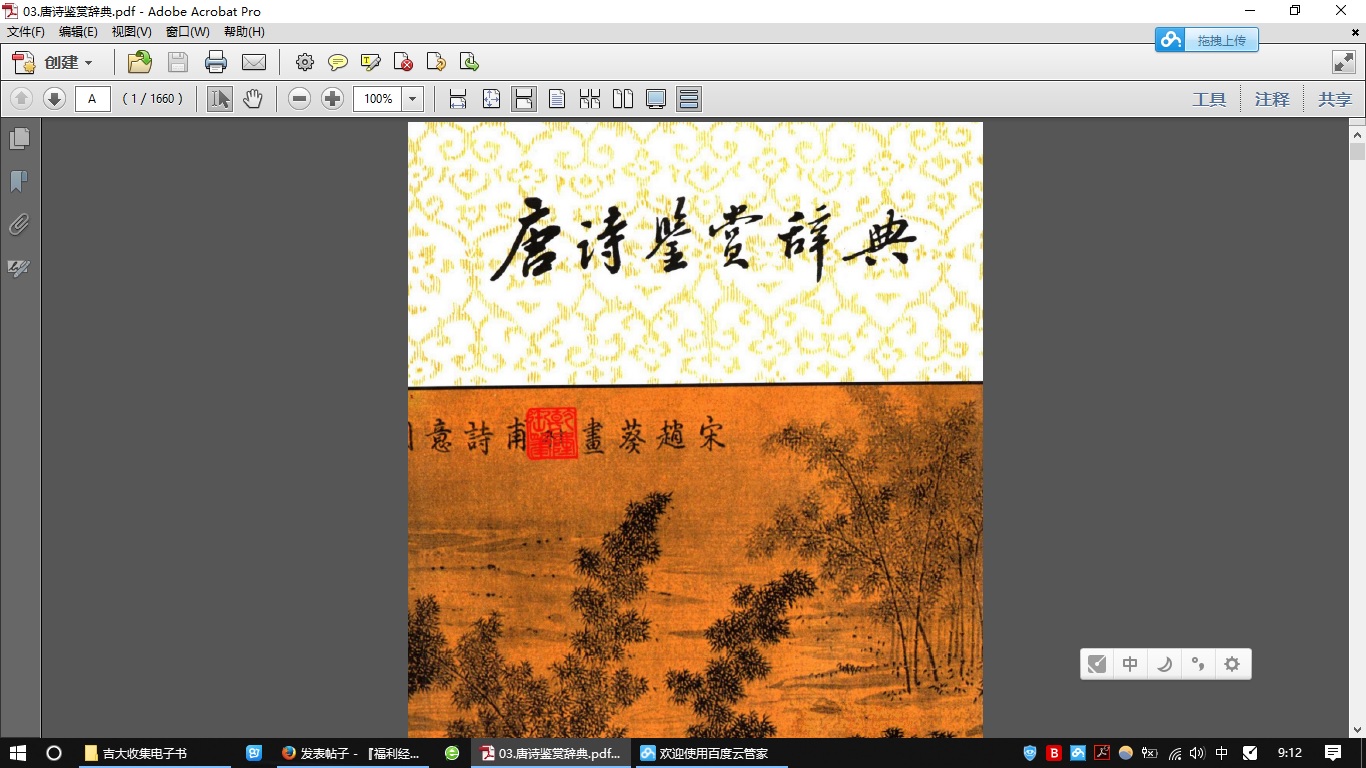Click the Cortana circle on taskbar
The width and height of the screenshot is (1366, 768).
click(x=54, y=753)
